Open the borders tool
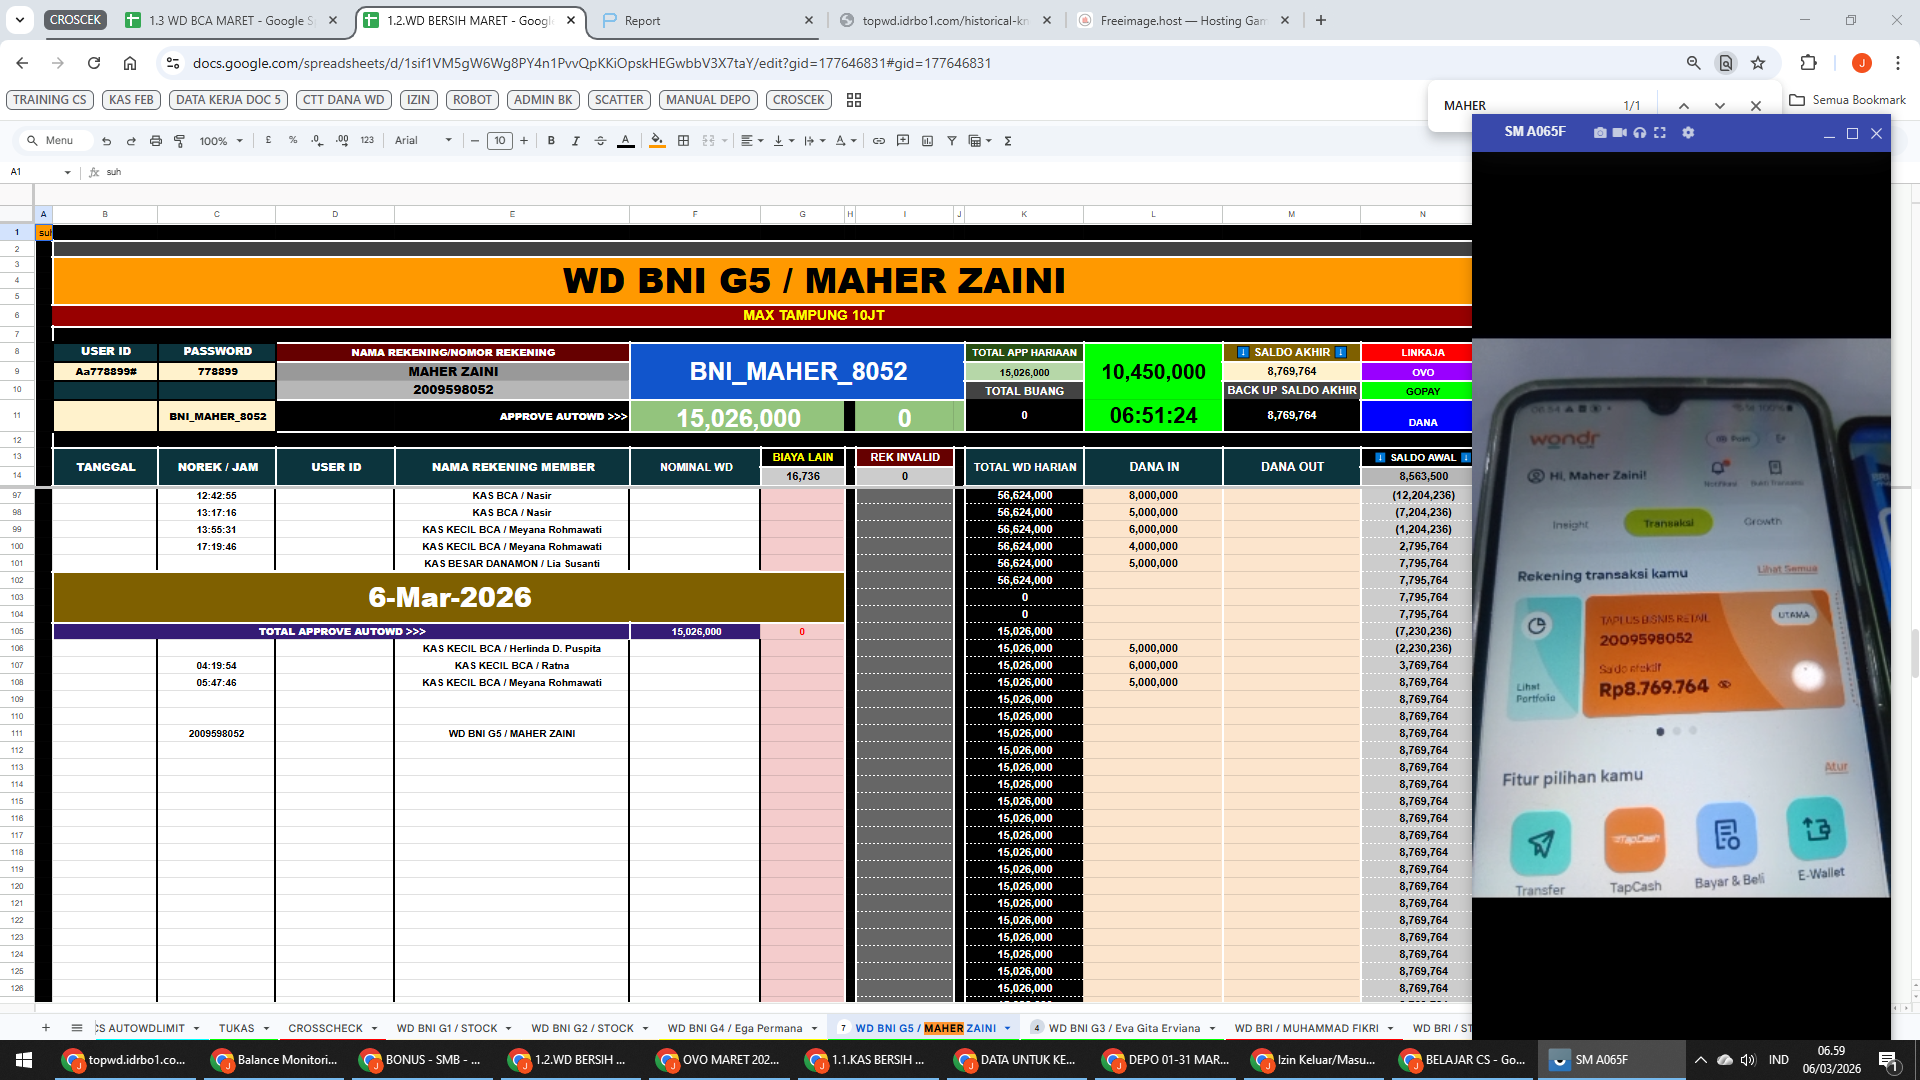Screen dimensions: 1920x1080 683,141
